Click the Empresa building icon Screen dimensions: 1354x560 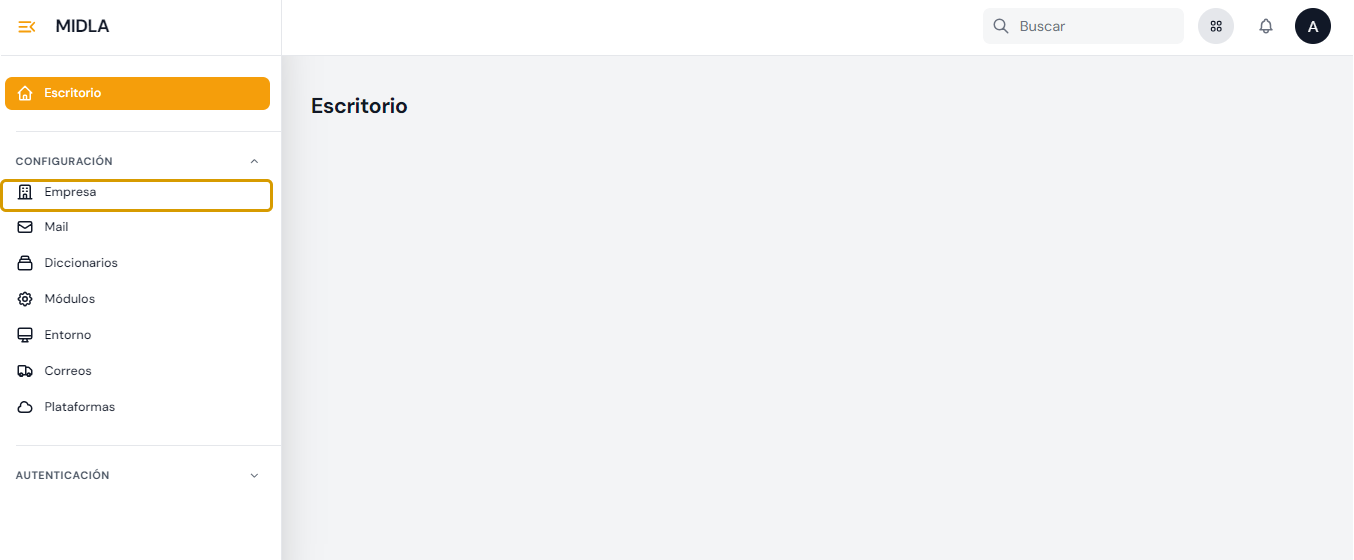tap(26, 192)
